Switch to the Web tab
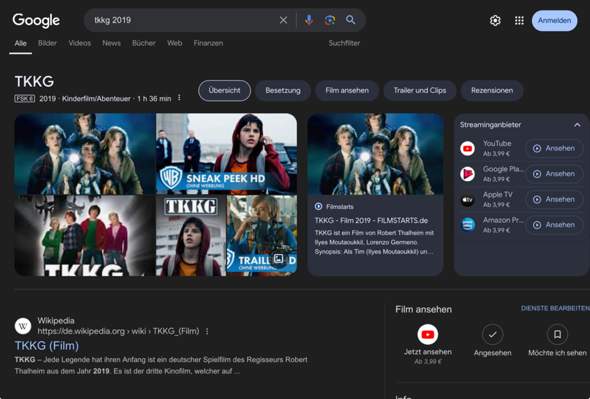 (175, 43)
